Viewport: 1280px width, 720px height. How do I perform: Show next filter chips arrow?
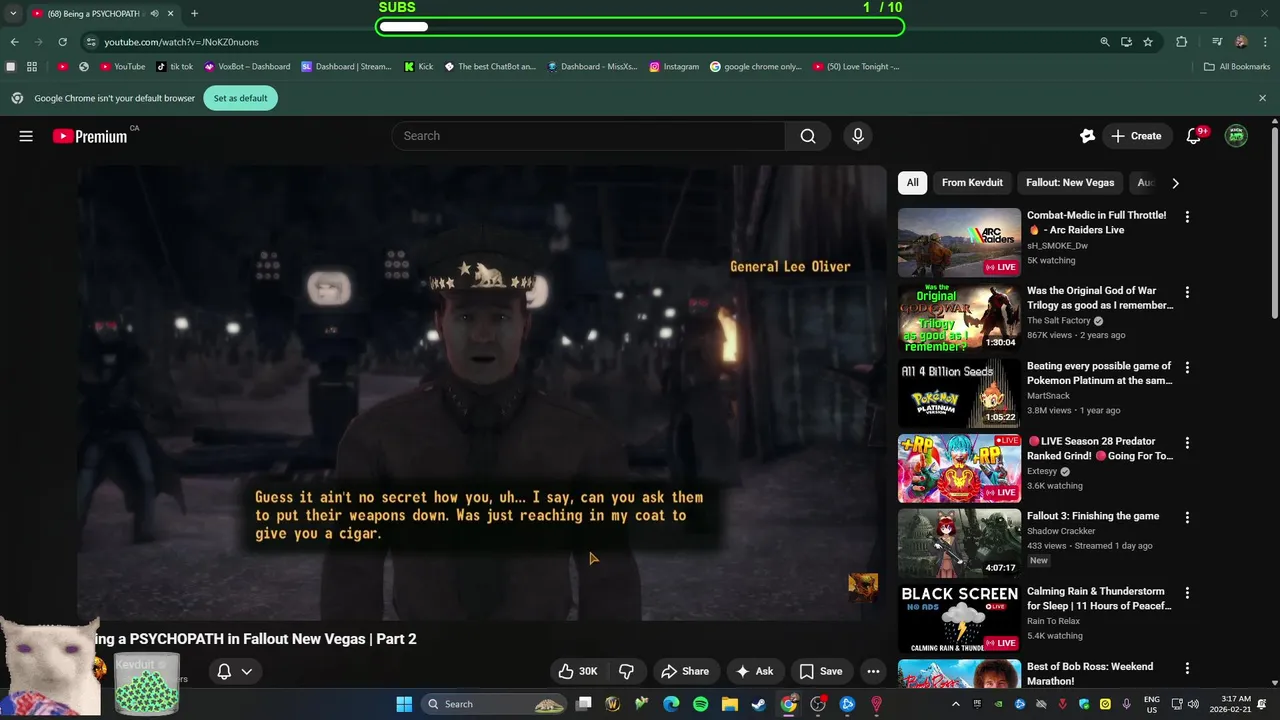(1175, 183)
